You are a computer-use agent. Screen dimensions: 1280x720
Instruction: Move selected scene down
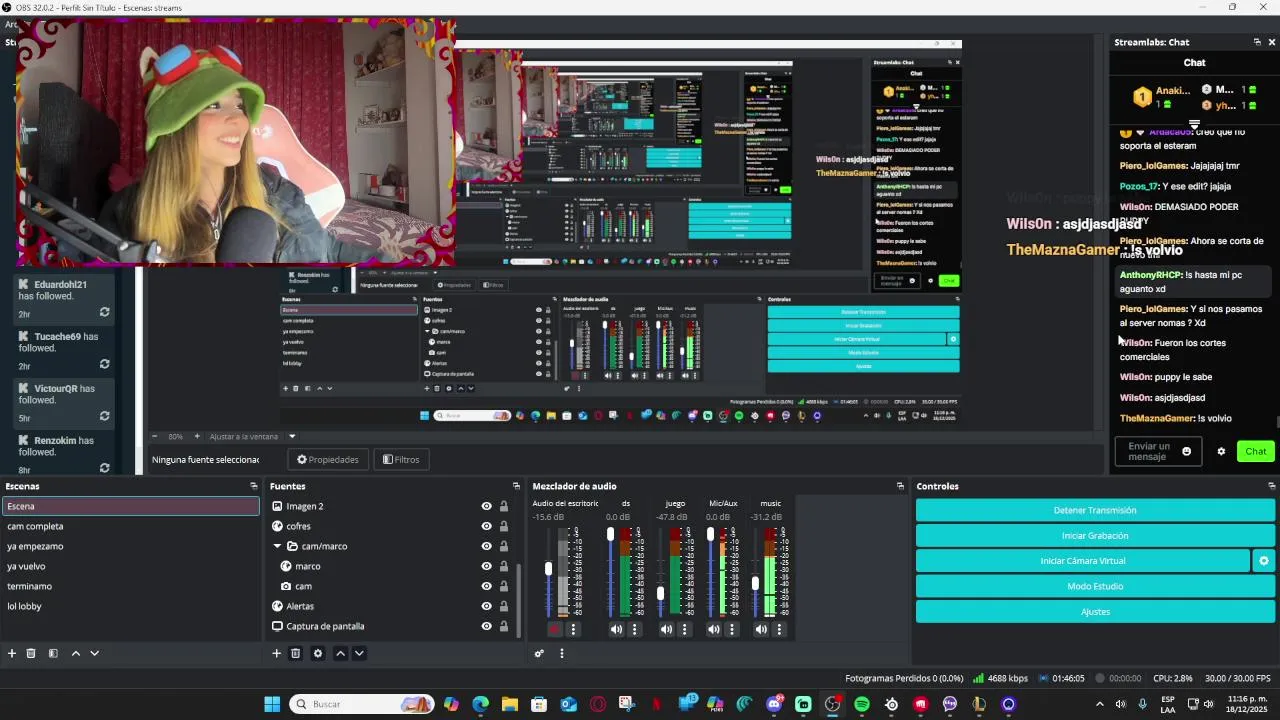pyautogui.click(x=94, y=653)
